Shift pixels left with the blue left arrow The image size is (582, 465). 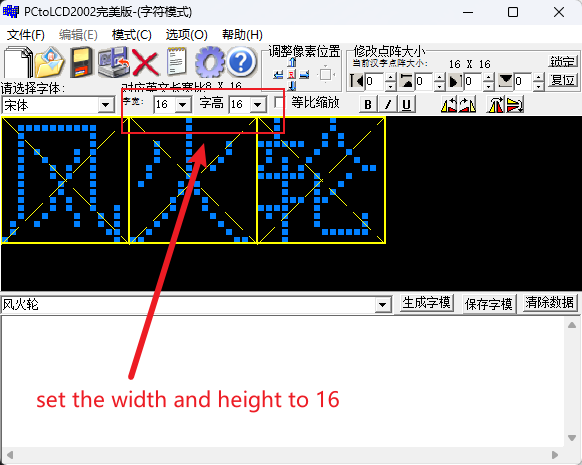(x=278, y=75)
